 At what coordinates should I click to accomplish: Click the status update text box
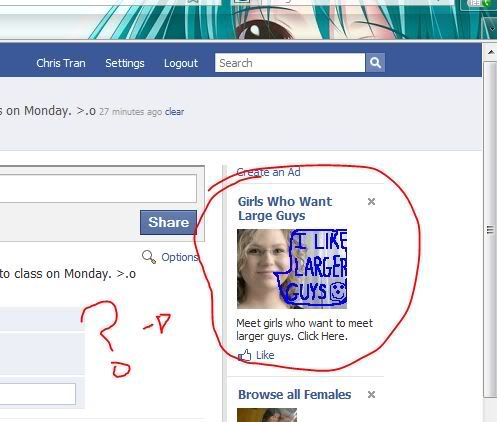pyautogui.click(x=98, y=188)
